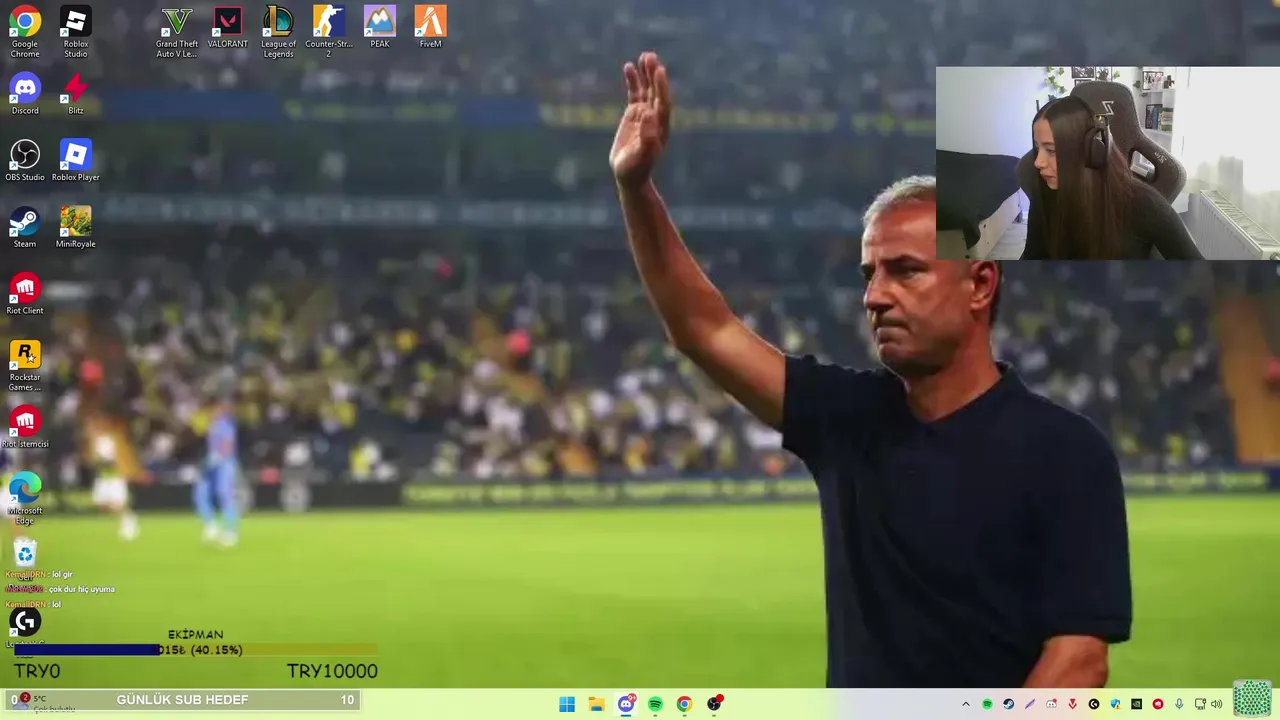Switch to Chrome on the taskbar
This screenshot has height=720, width=1280.
tap(684, 704)
